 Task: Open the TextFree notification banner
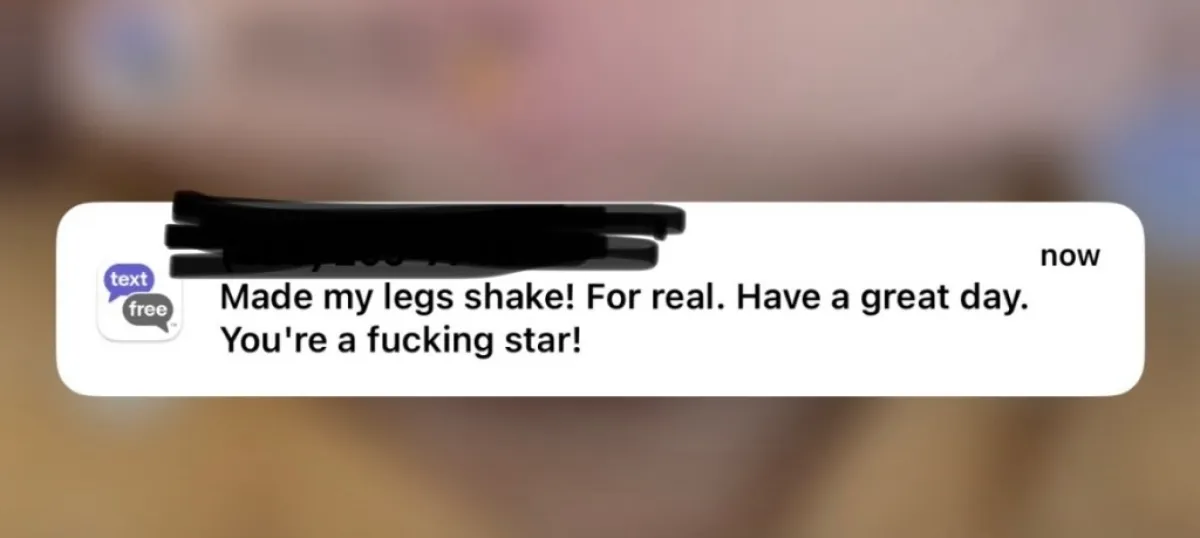600,299
